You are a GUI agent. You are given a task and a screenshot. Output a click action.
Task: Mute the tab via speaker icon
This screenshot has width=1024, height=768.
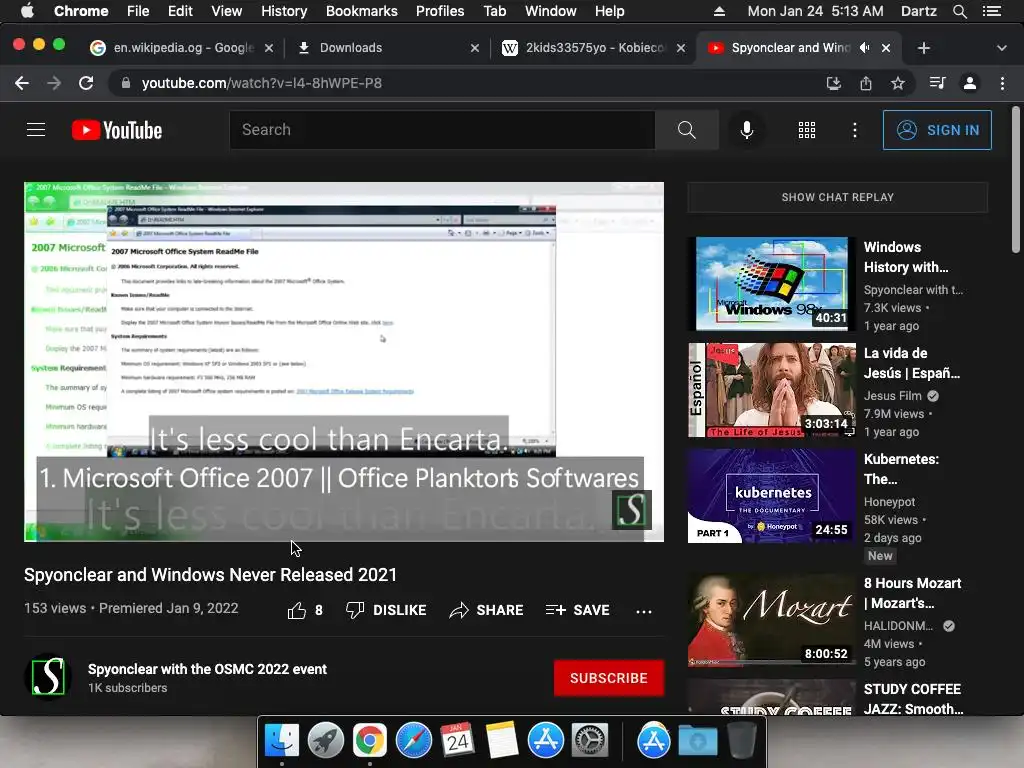[x=865, y=48]
